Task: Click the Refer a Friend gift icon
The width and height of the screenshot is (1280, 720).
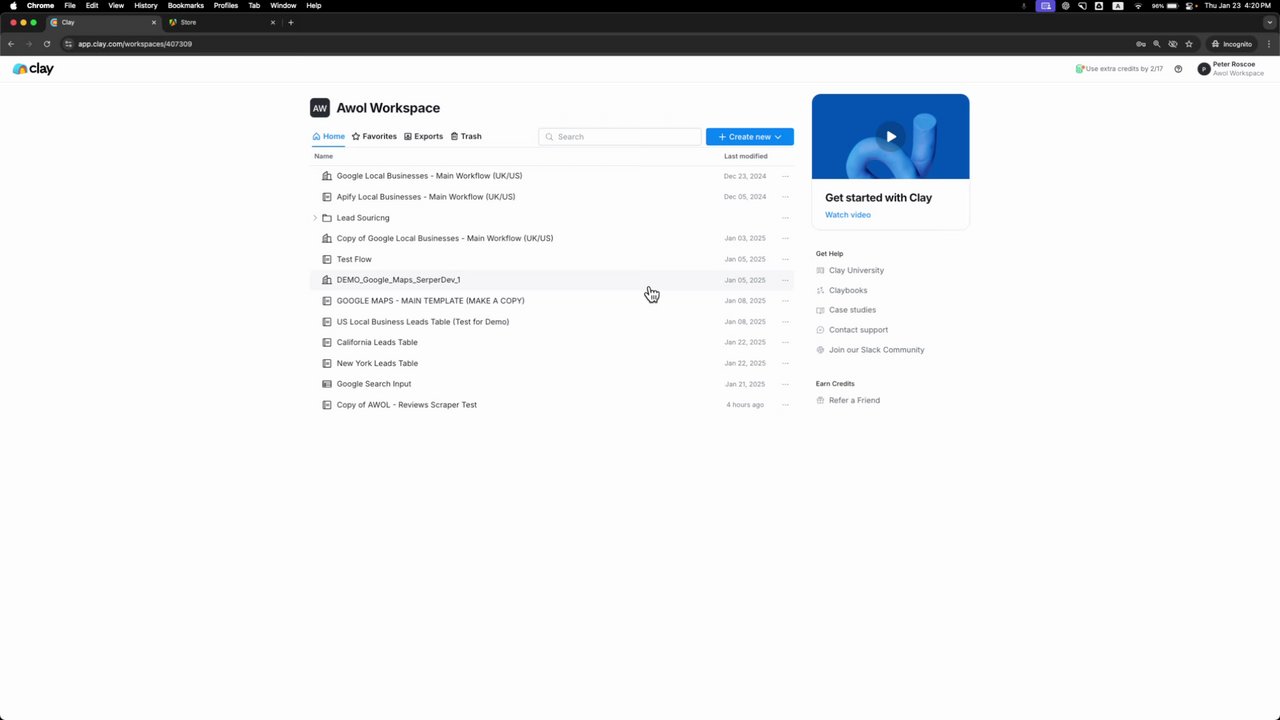Action: (820, 400)
